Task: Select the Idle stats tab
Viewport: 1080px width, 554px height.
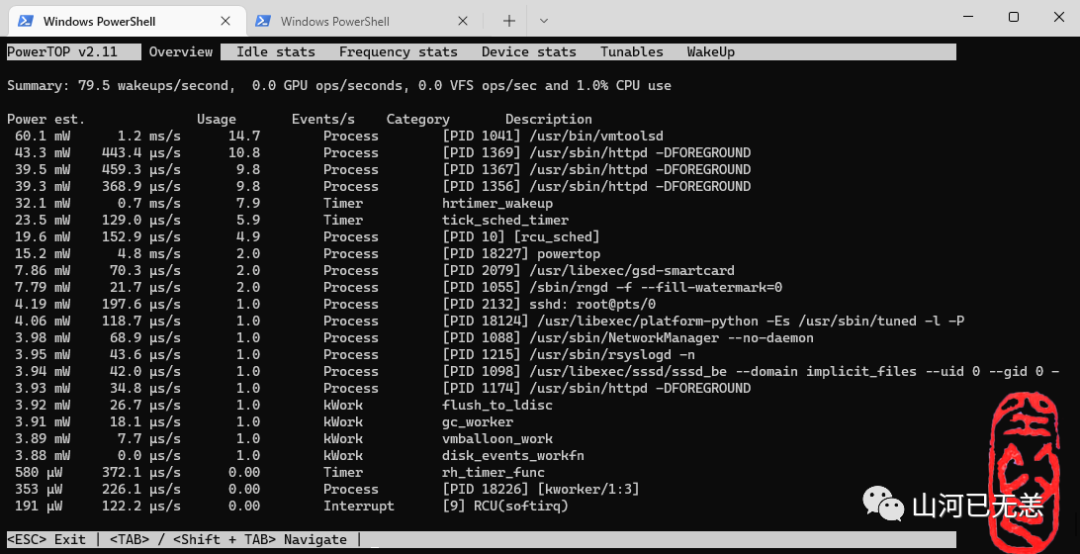Action: 276,52
